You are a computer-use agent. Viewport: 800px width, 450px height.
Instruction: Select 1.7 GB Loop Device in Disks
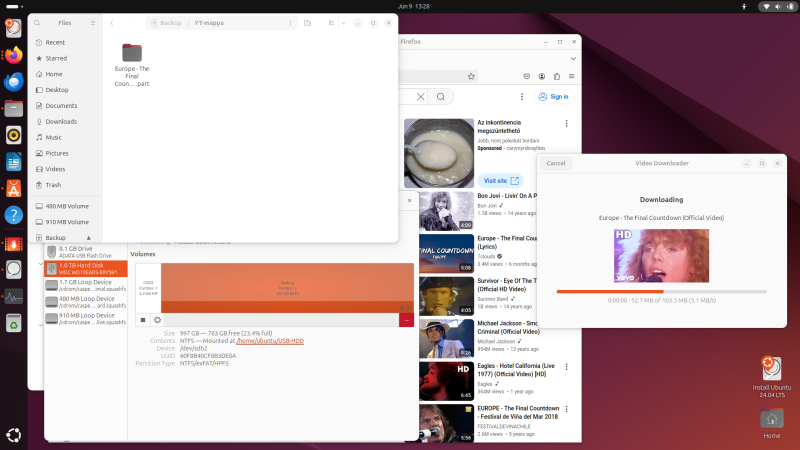[x=86, y=285]
